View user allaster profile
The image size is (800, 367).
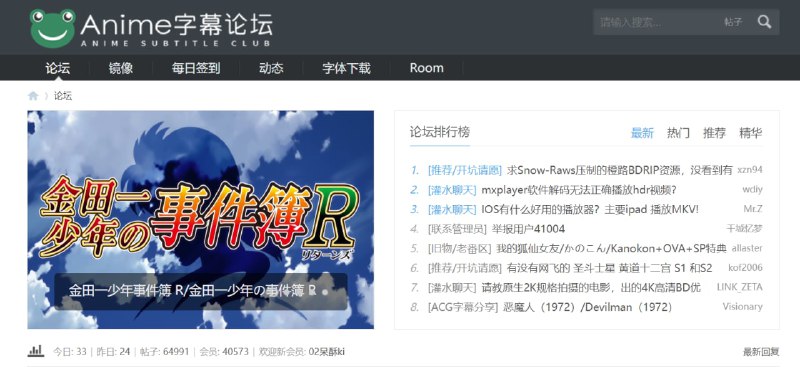(747, 248)
